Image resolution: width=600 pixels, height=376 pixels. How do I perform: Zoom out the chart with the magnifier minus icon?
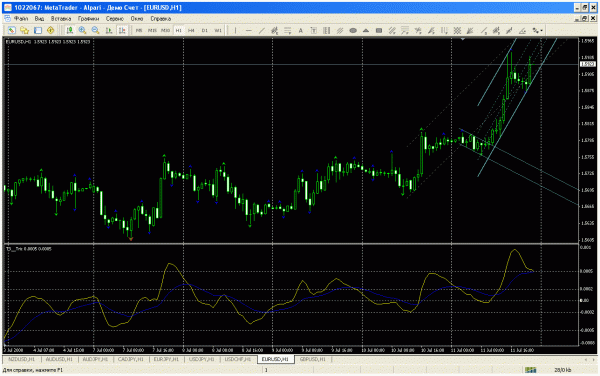(95, 30)
